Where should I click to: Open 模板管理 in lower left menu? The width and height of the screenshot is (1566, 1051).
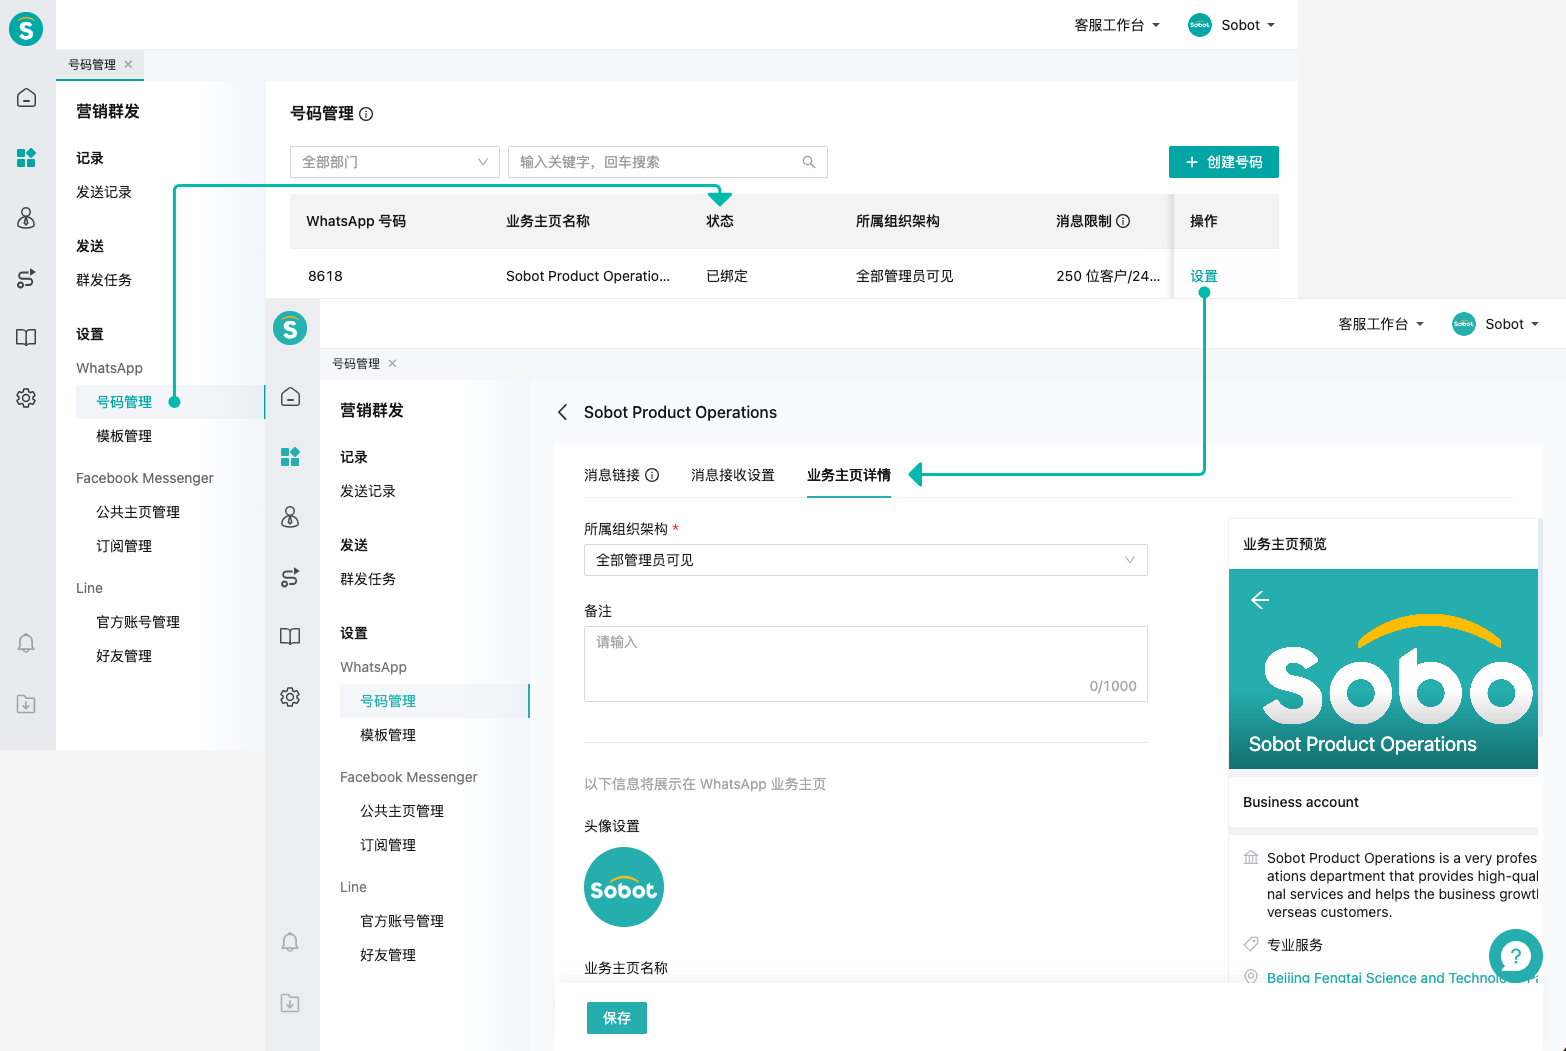[388, 735]
